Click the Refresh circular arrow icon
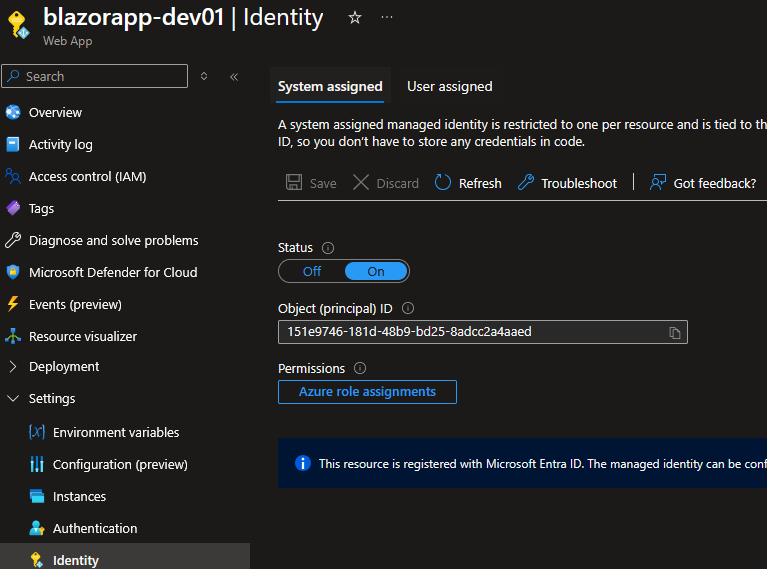Viewport: 767px width, 569px height. 443,182
